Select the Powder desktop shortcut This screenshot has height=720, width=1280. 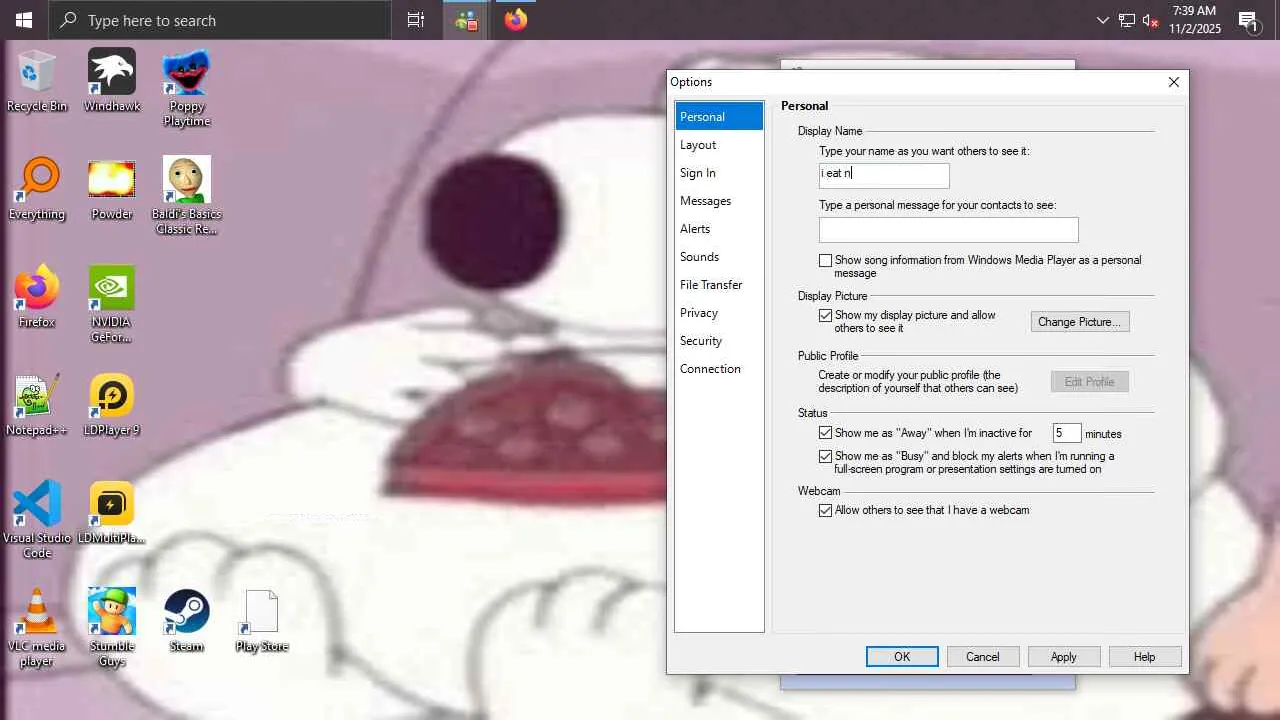112,188
